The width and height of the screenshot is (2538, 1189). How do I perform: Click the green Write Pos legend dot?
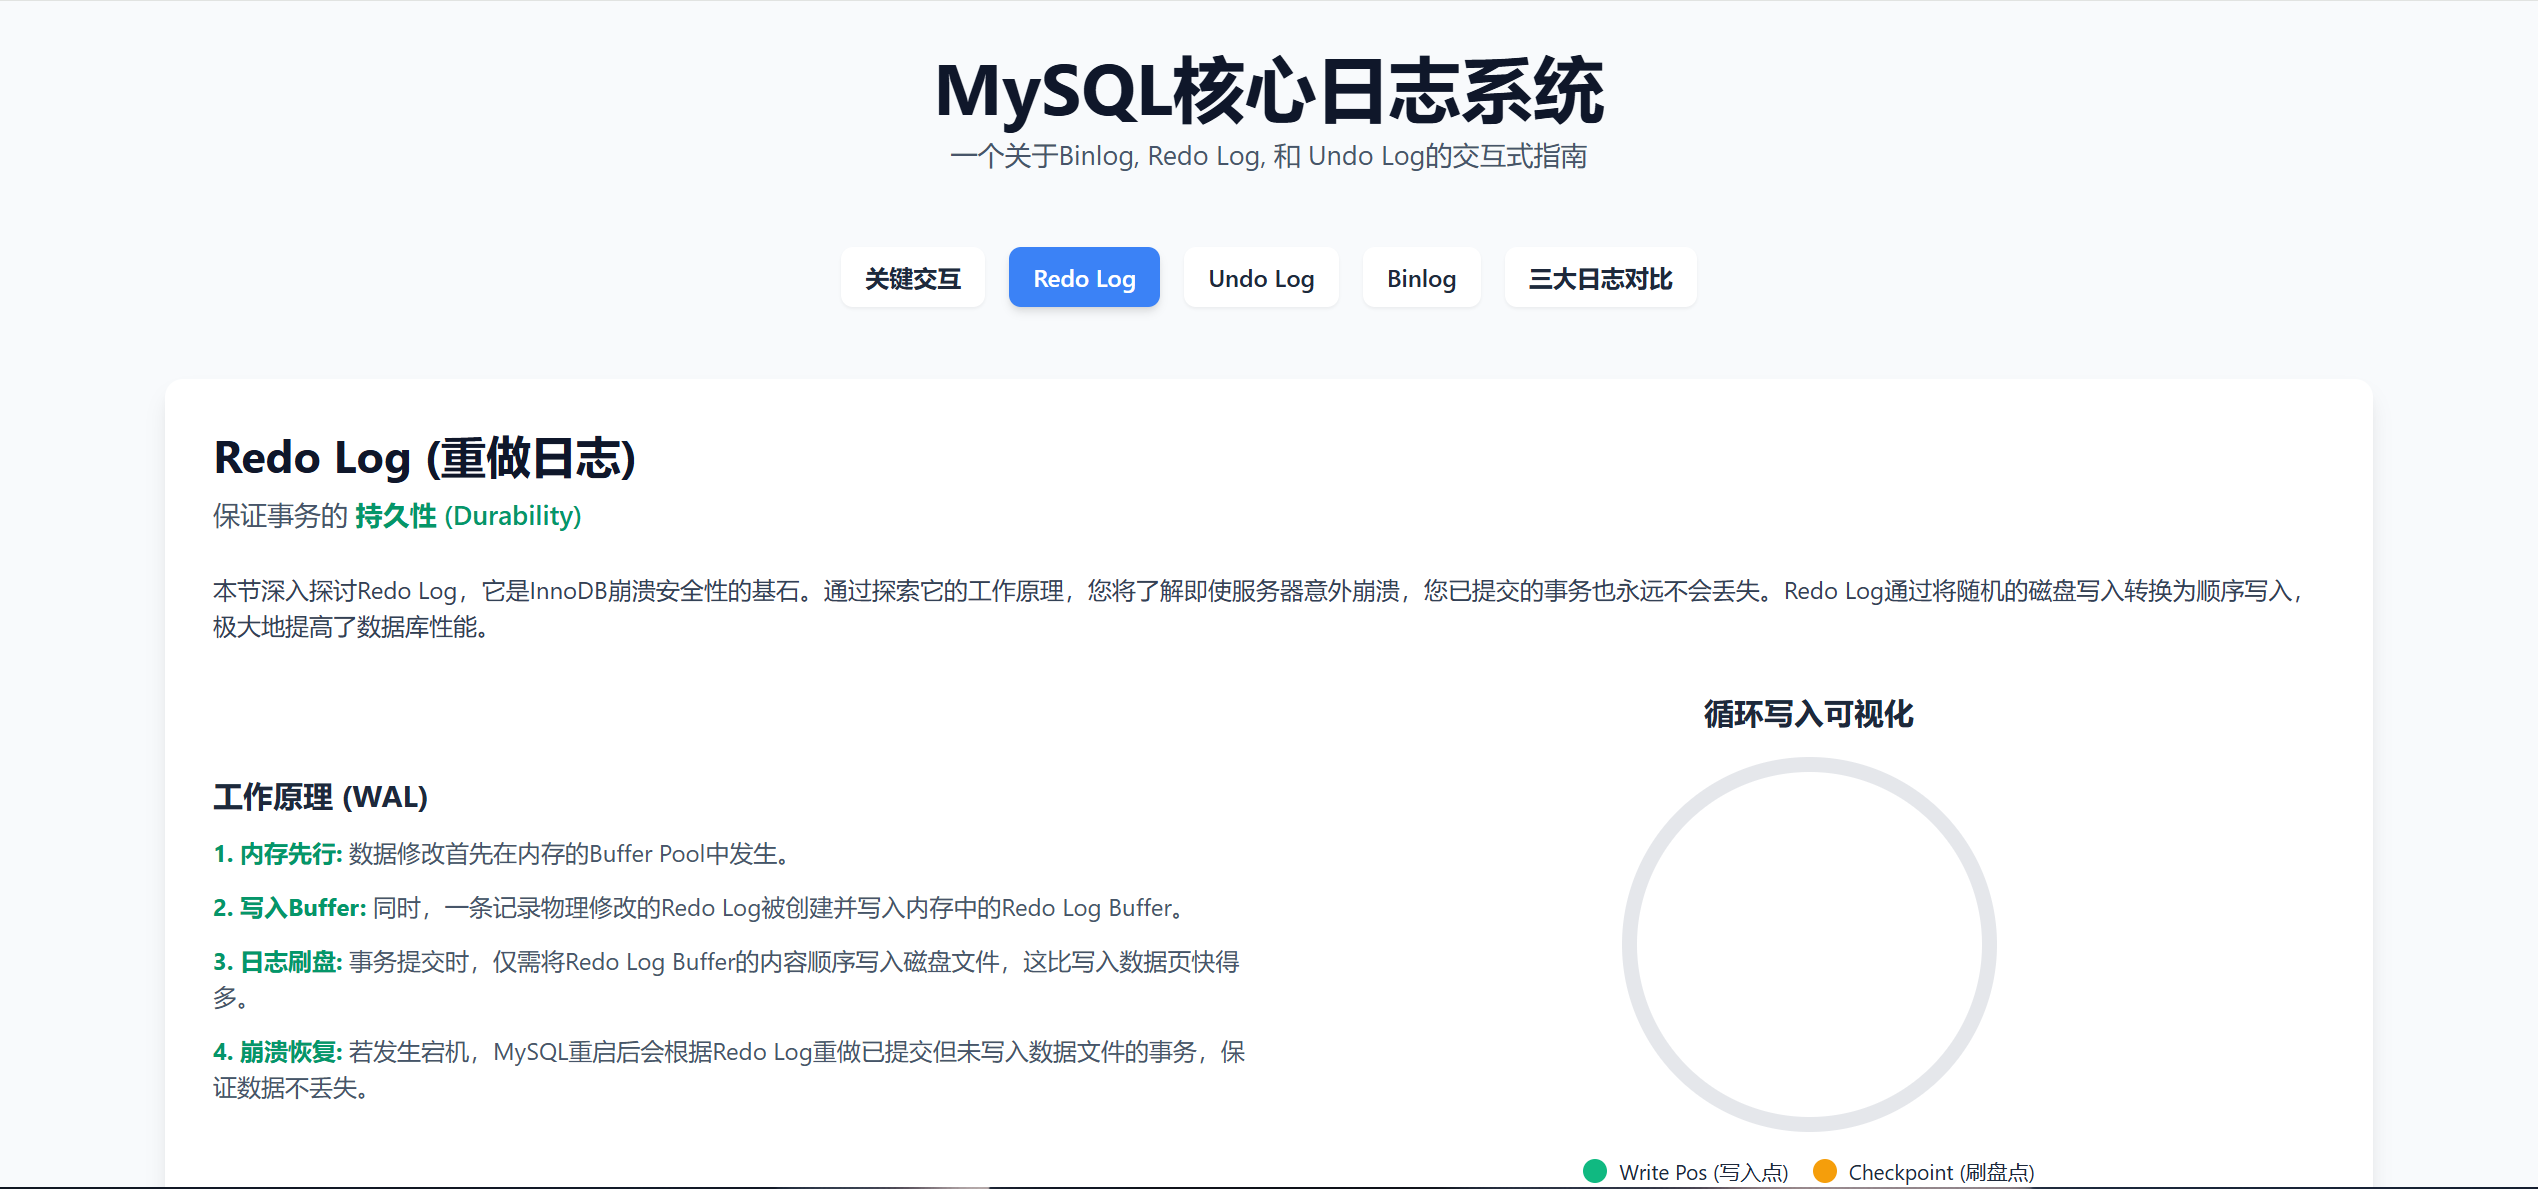pos(1595,1171)
